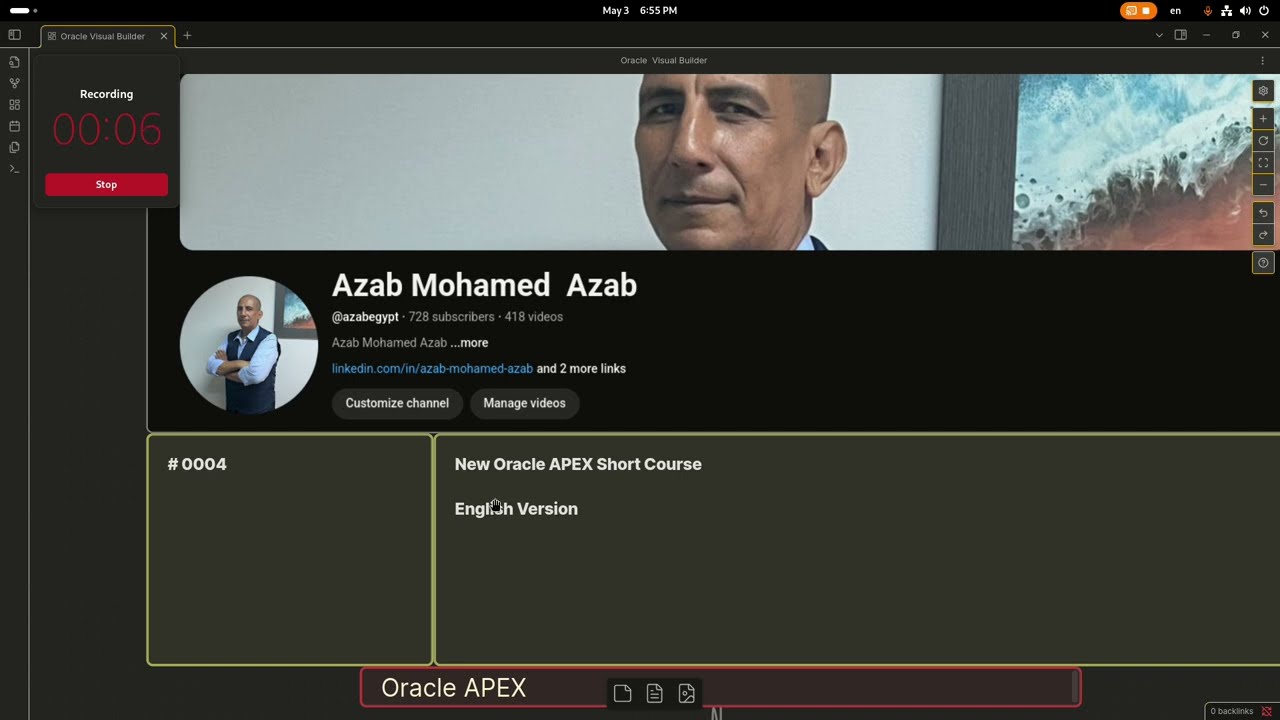Viewport: 1280px width, 720px height.
Task: Open linkedin.com/in/azab-mohamed-azab link
Action: (x=432, y=368)
